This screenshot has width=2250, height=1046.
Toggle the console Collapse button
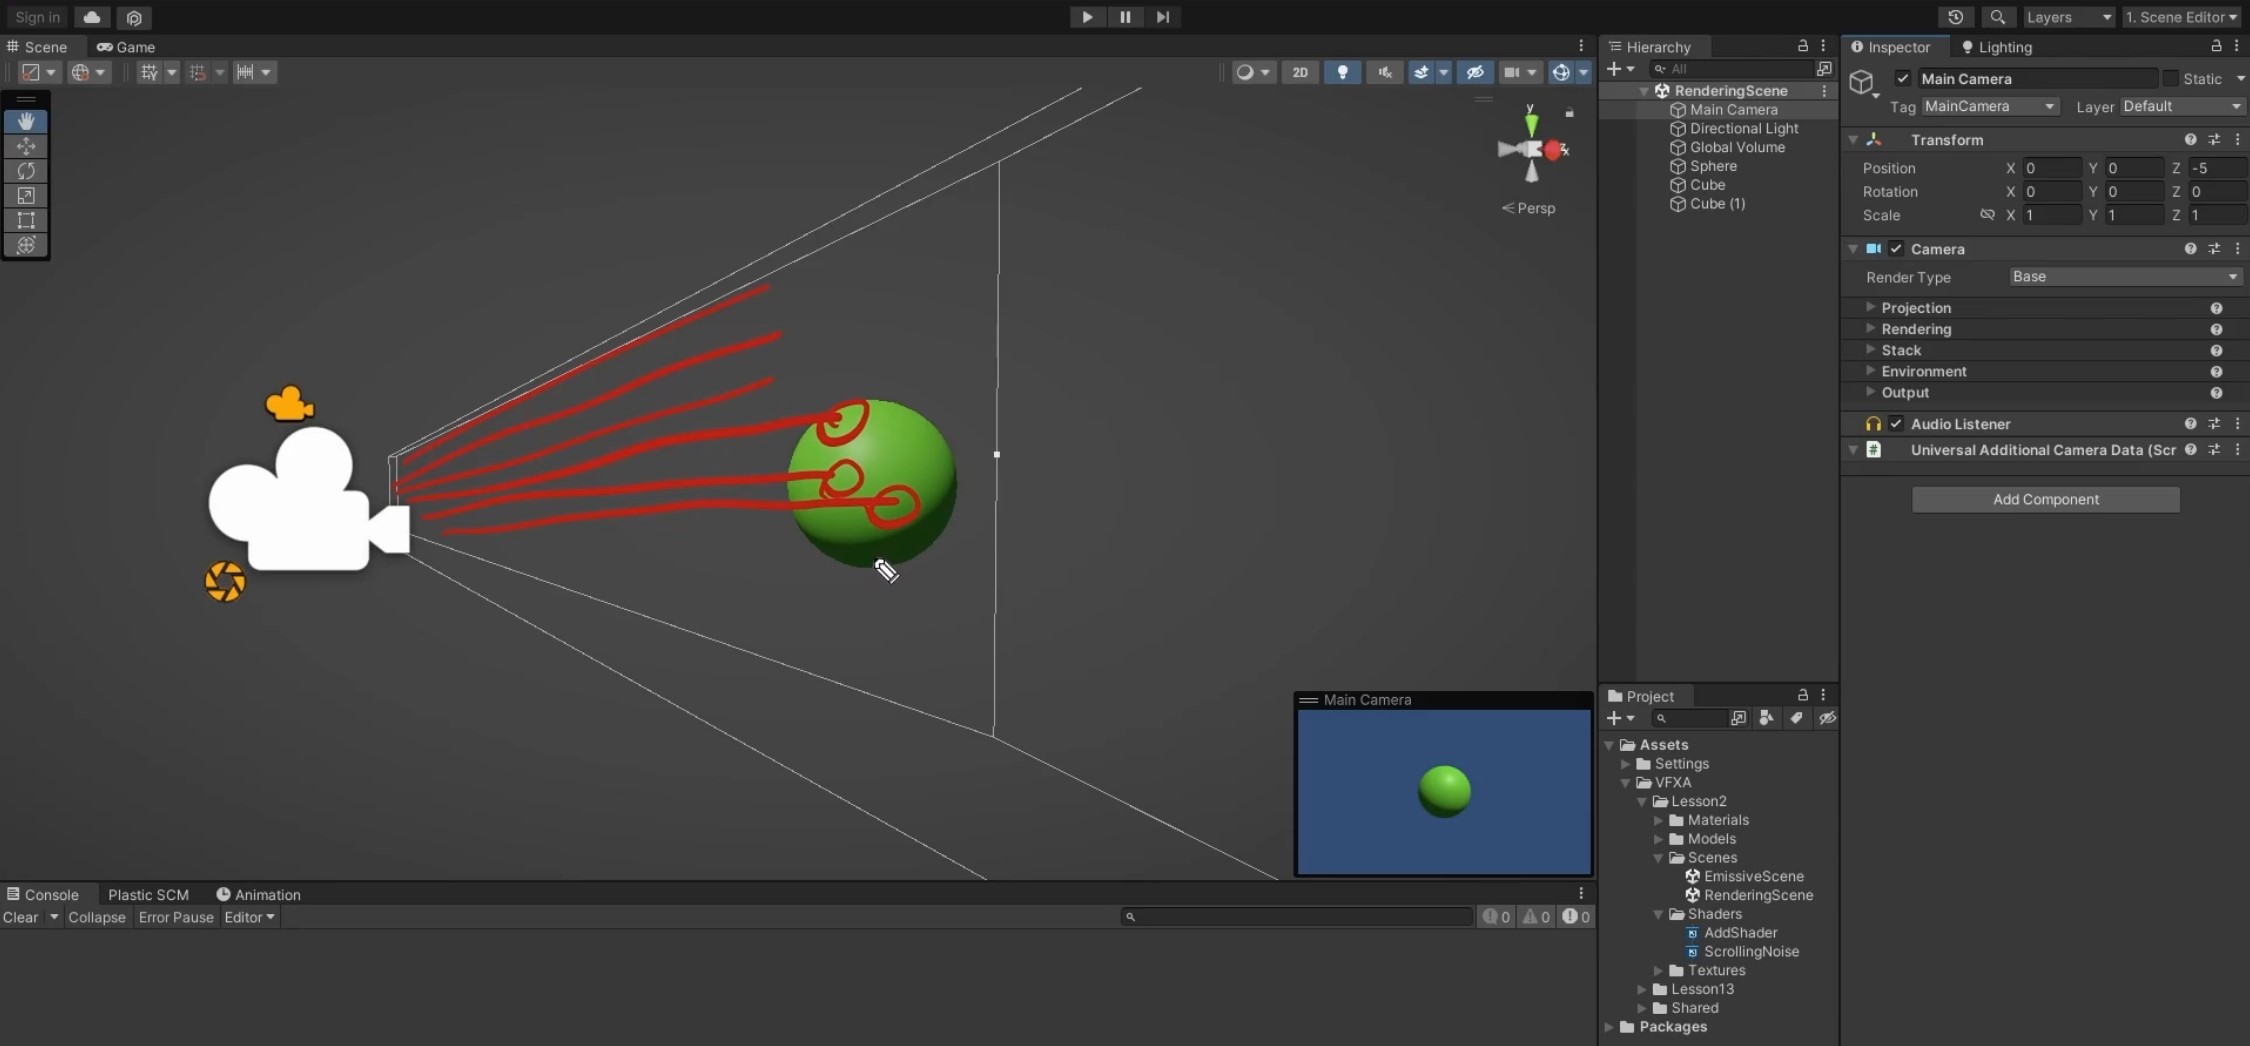pos(96,917)
